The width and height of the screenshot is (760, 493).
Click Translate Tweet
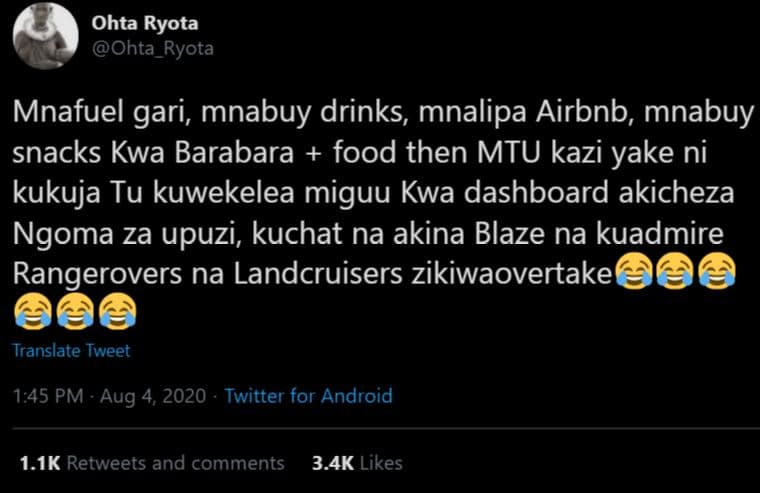coord(70,351)
